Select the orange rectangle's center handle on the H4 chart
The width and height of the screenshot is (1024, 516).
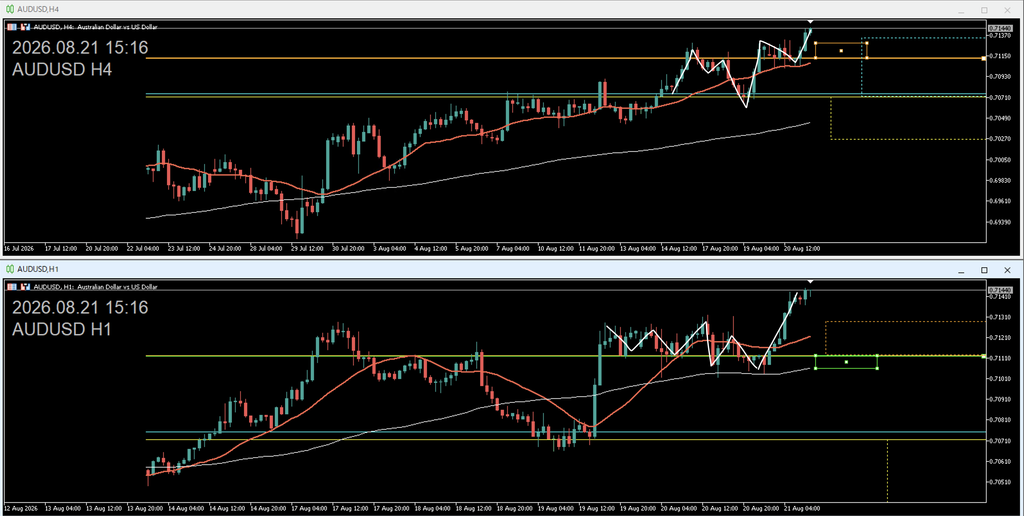click(841, 50)
